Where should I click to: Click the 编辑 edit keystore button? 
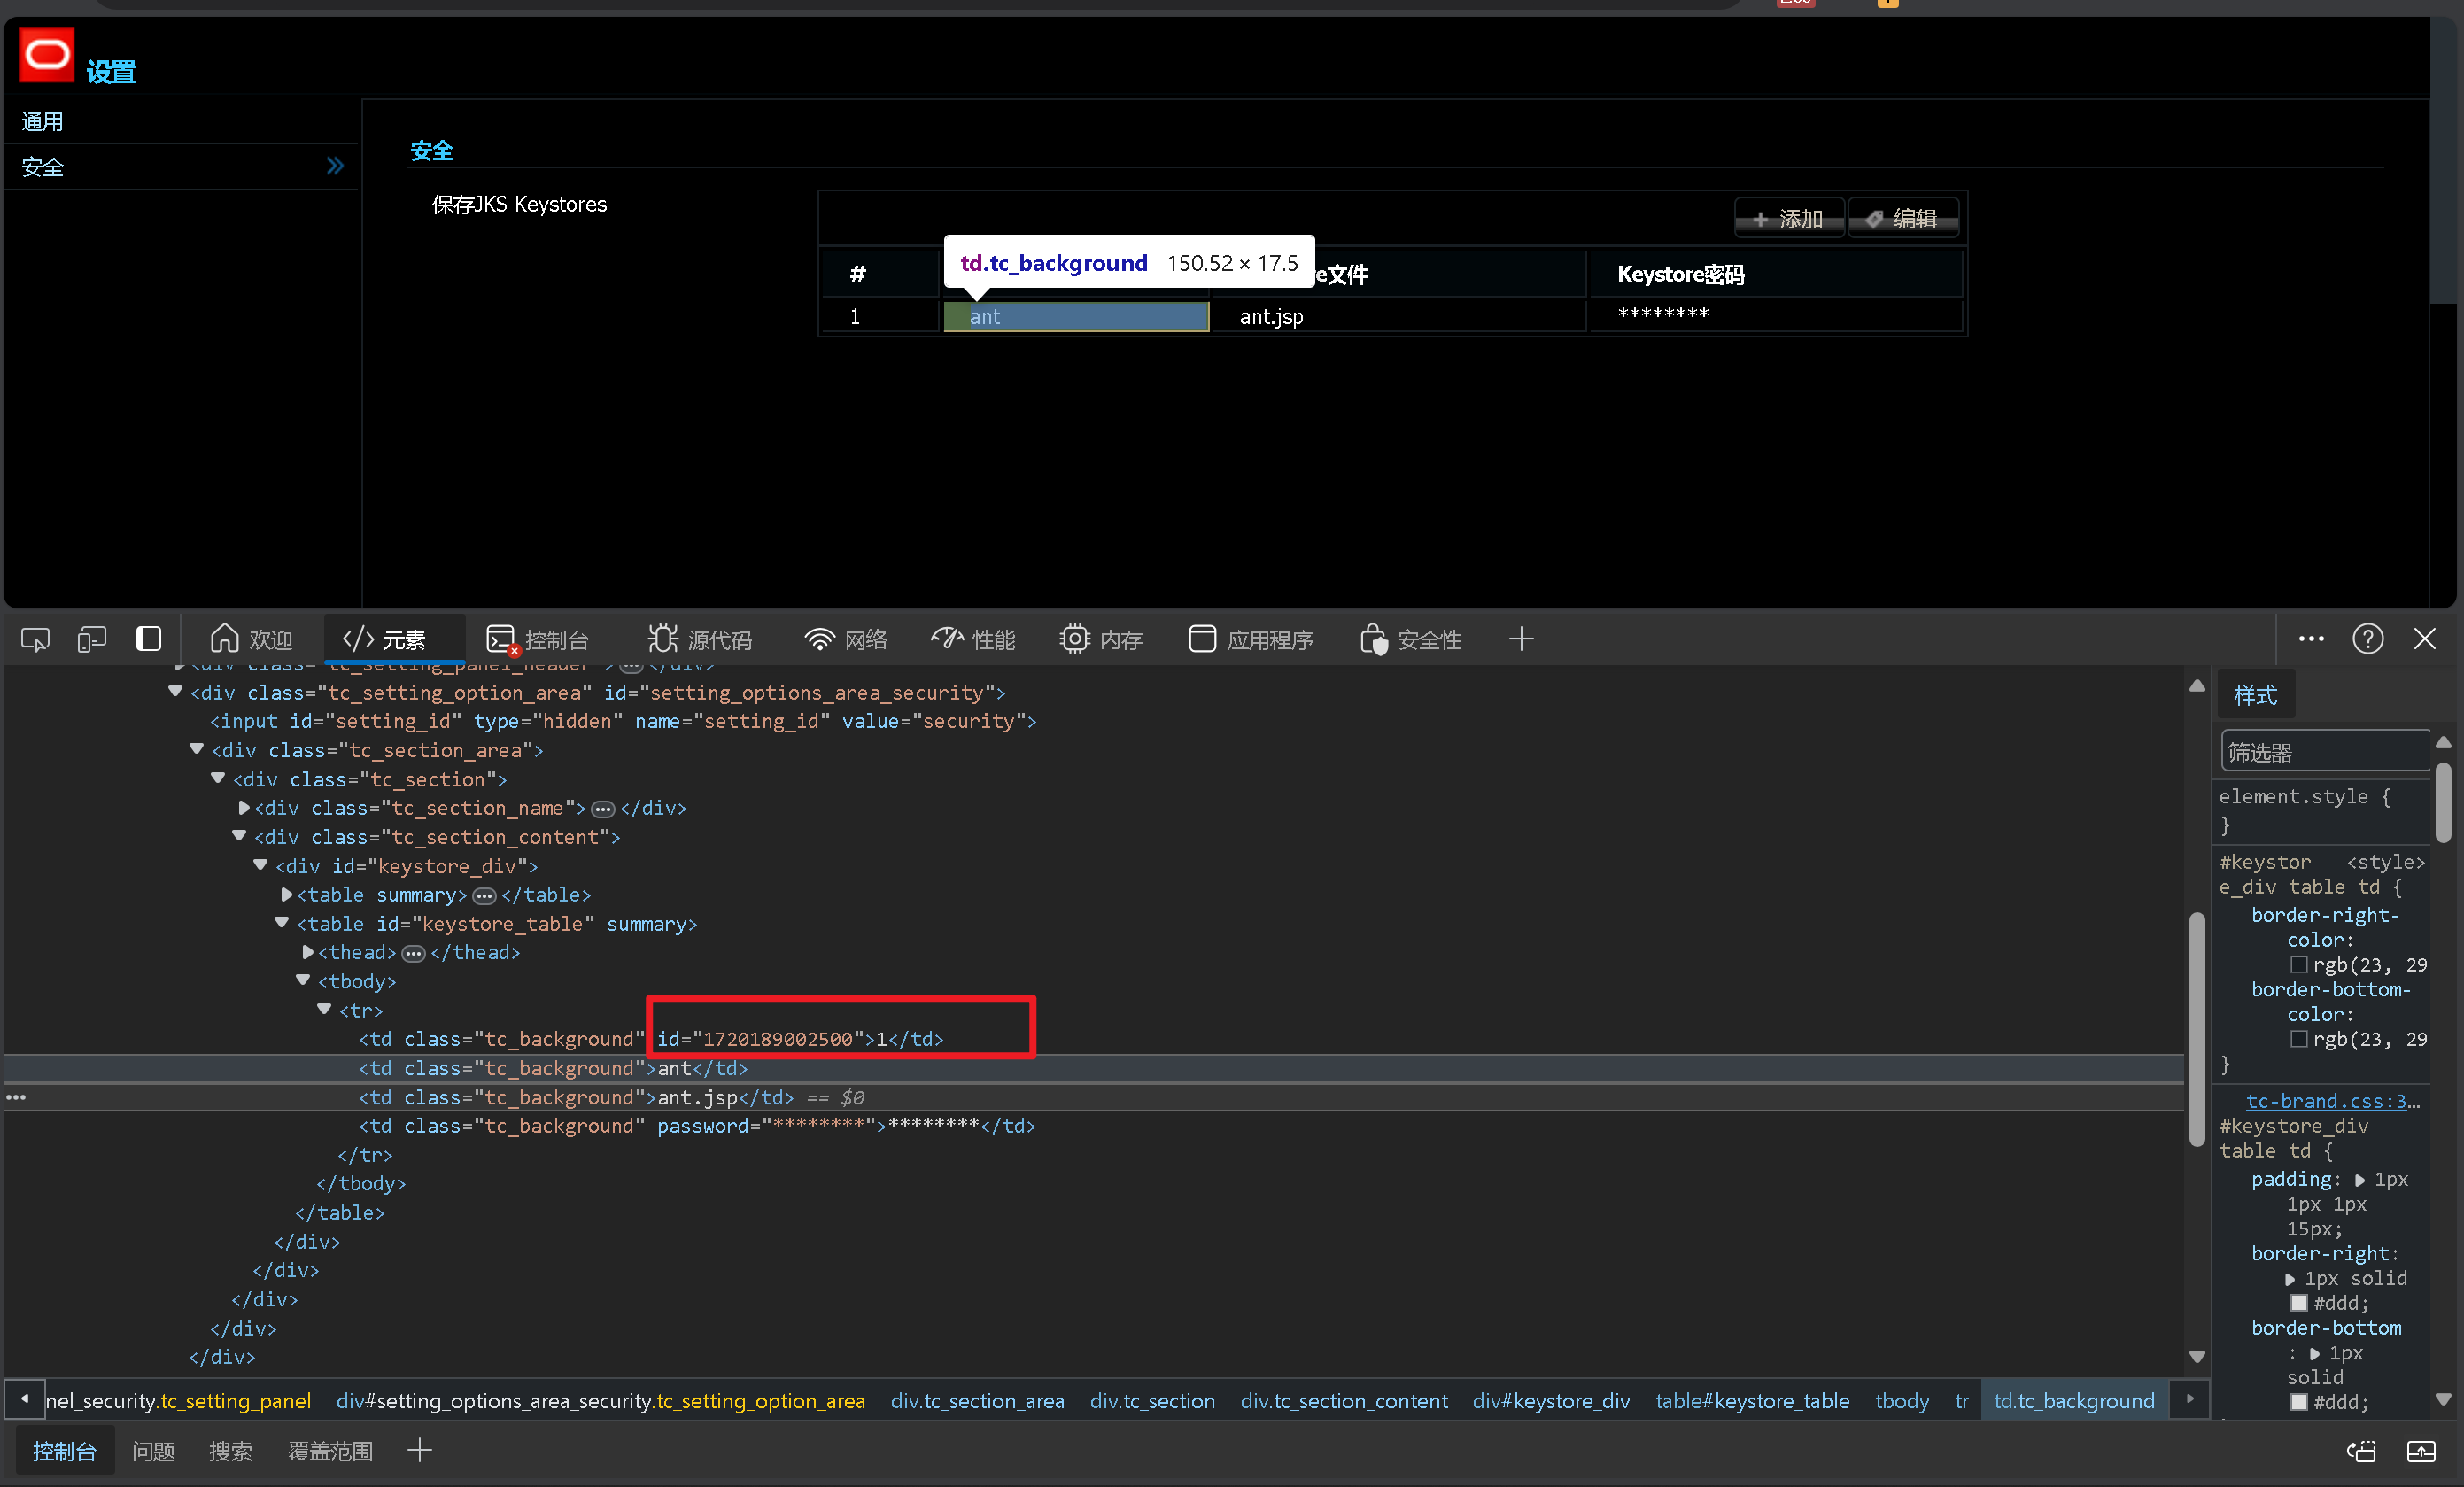[x=1903, y=219]
